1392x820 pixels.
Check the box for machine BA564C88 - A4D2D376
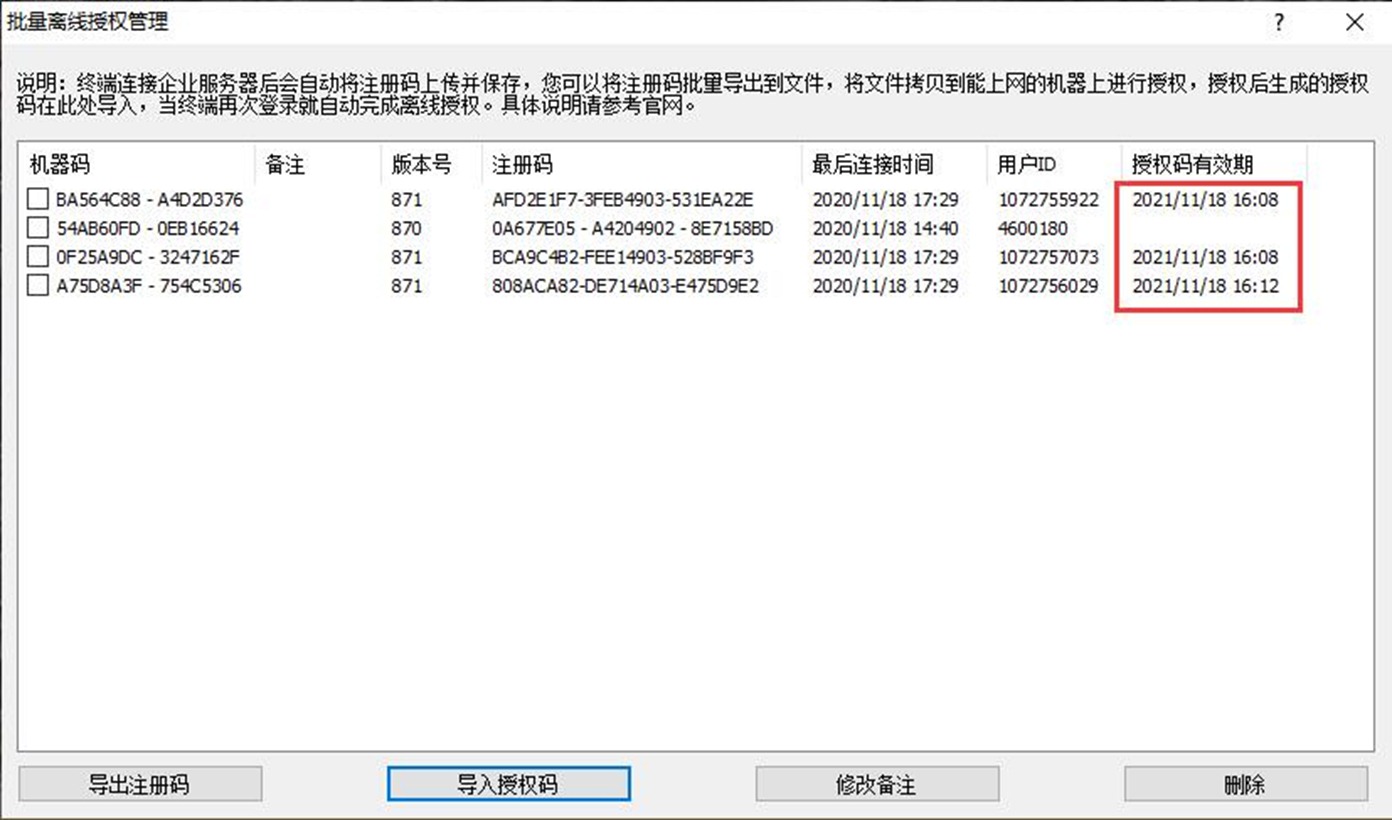click(37, 199)
